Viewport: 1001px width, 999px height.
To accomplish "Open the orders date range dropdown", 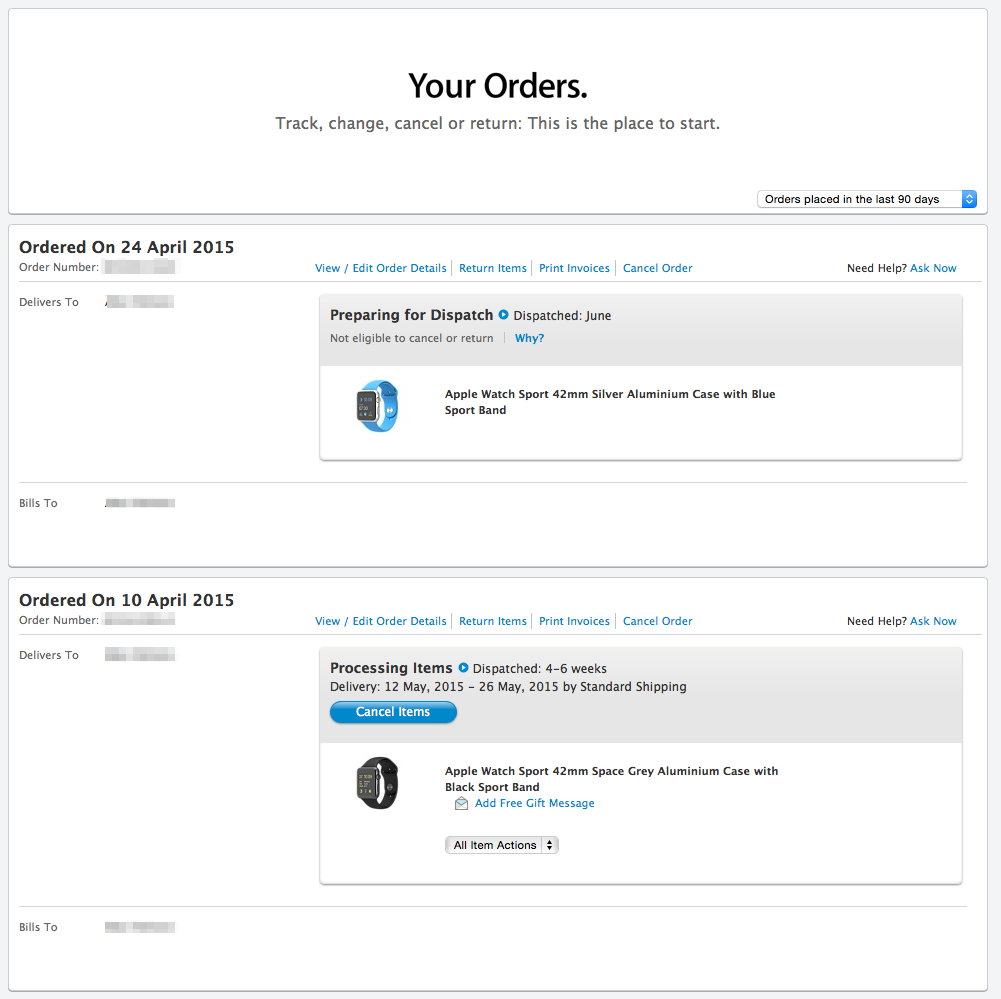I will tap(867, 199).
